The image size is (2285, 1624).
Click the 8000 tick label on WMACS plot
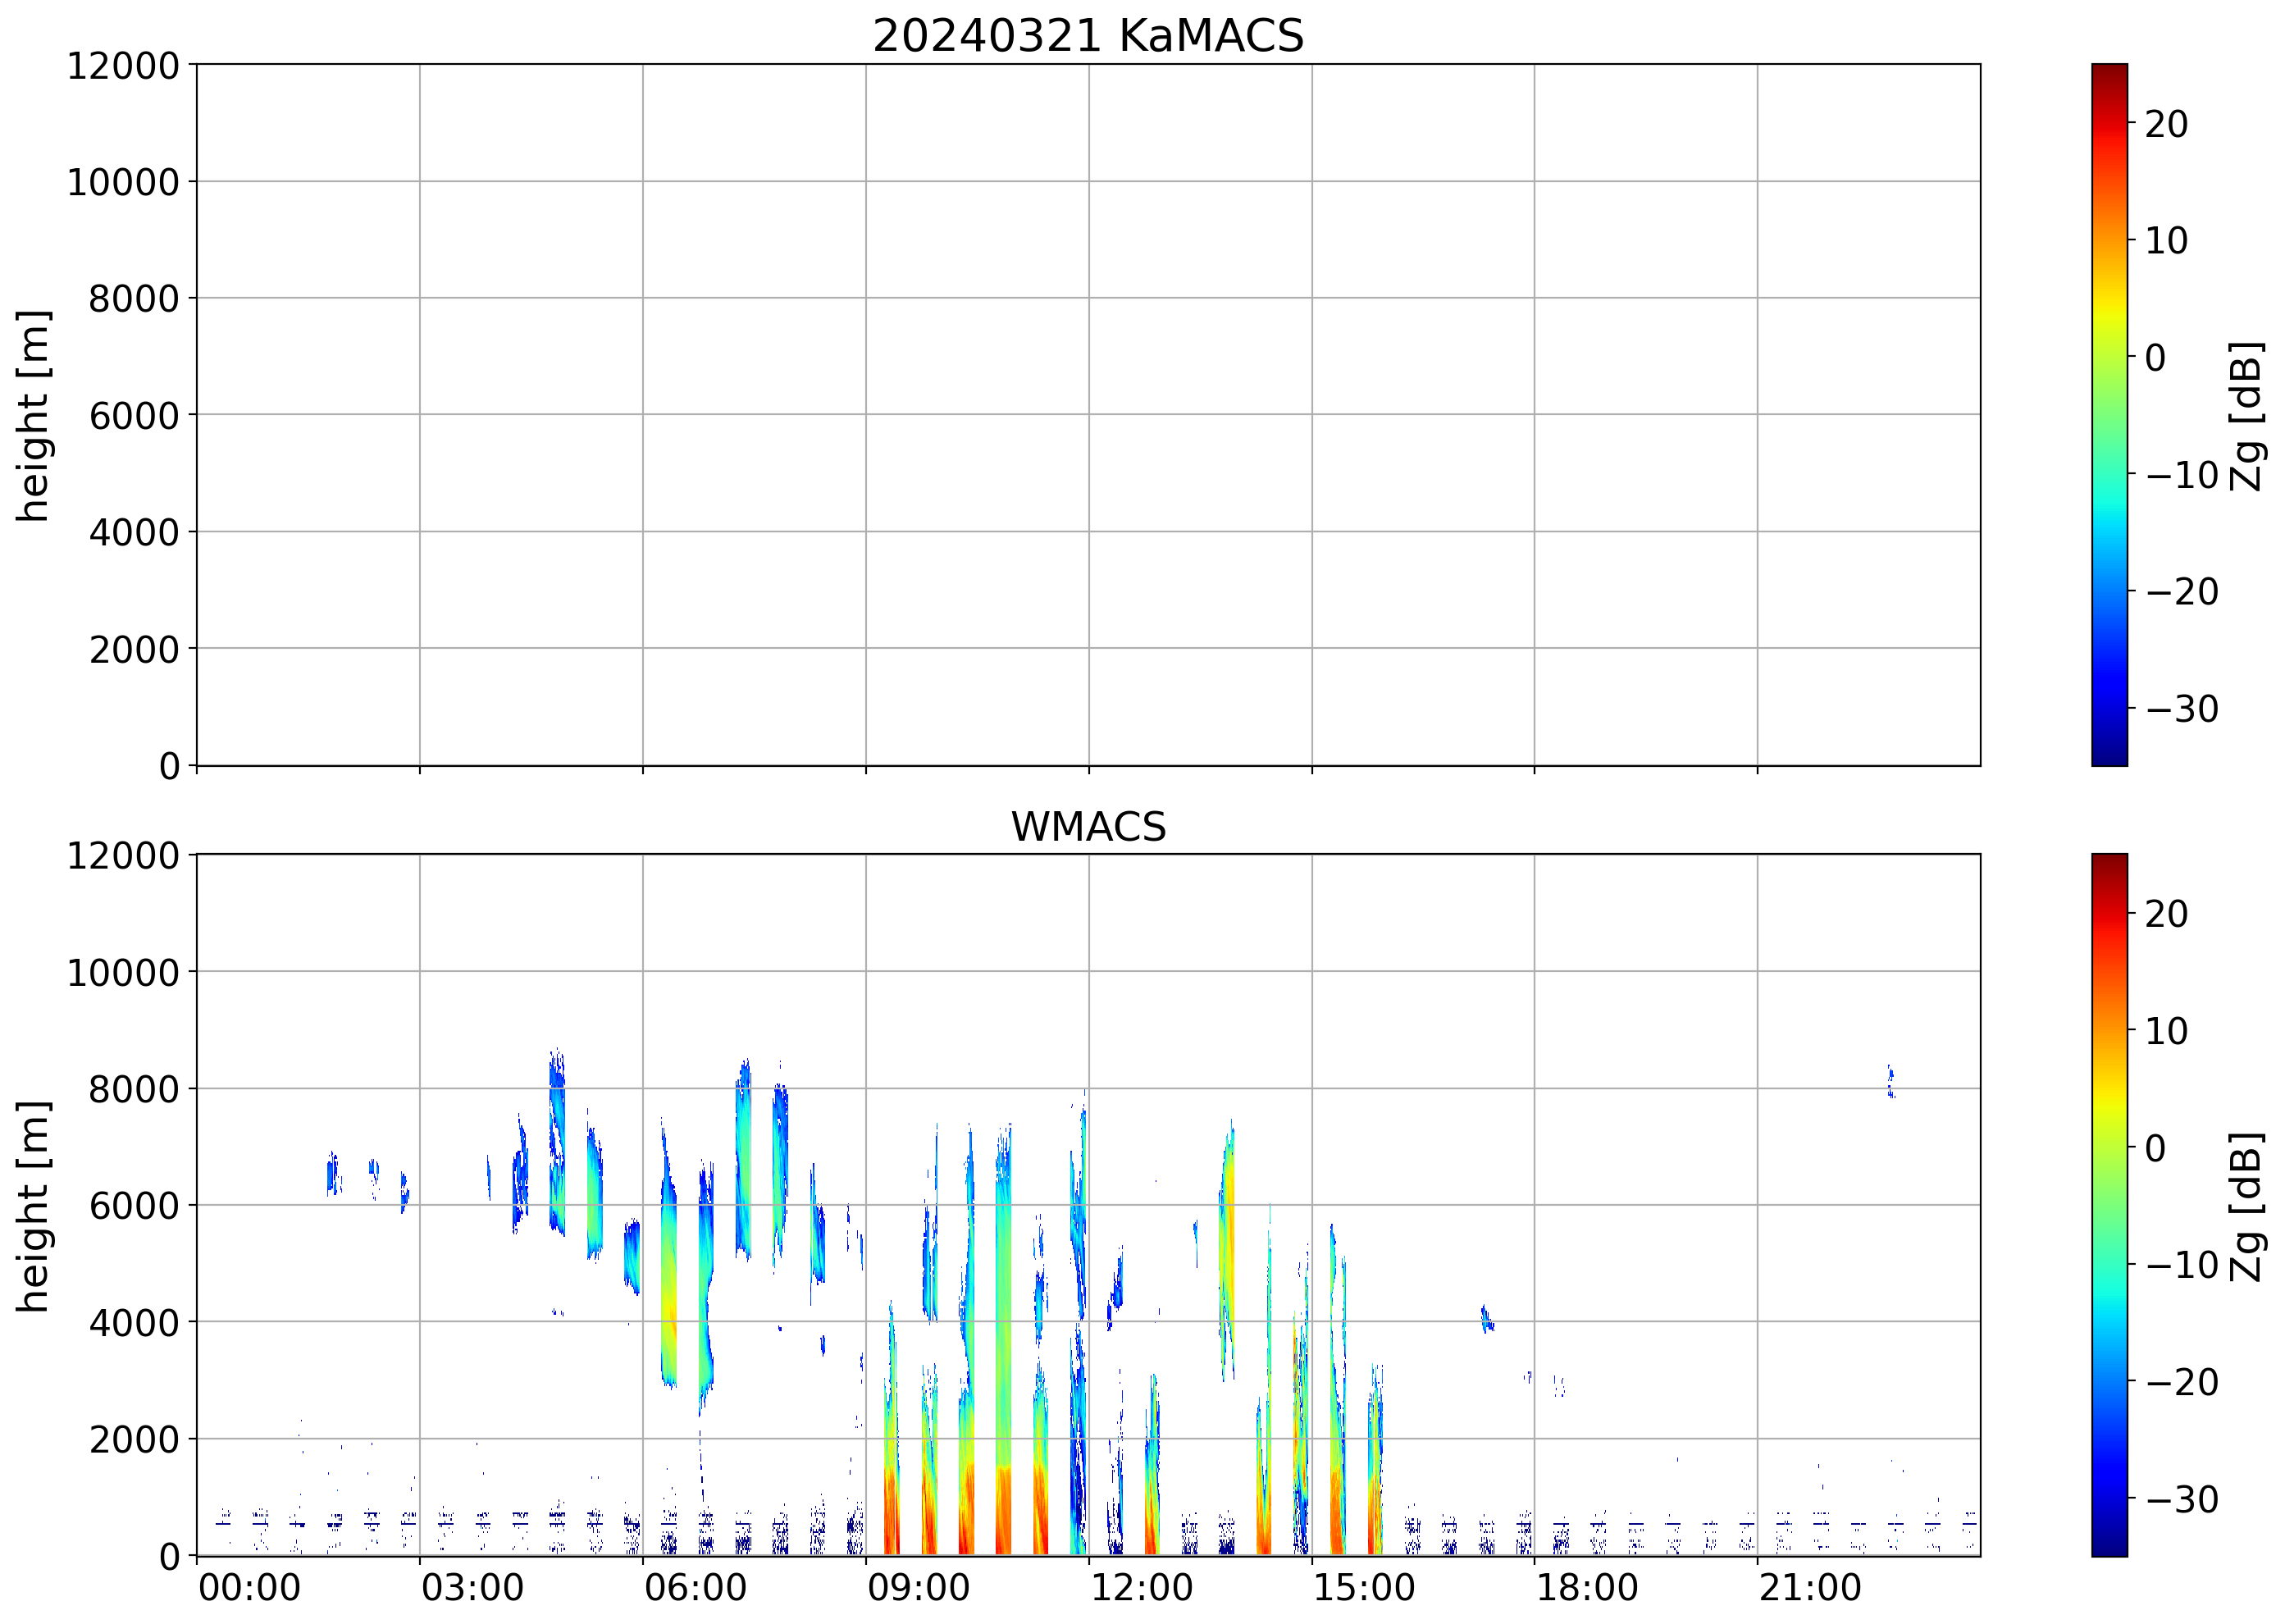133,1089
